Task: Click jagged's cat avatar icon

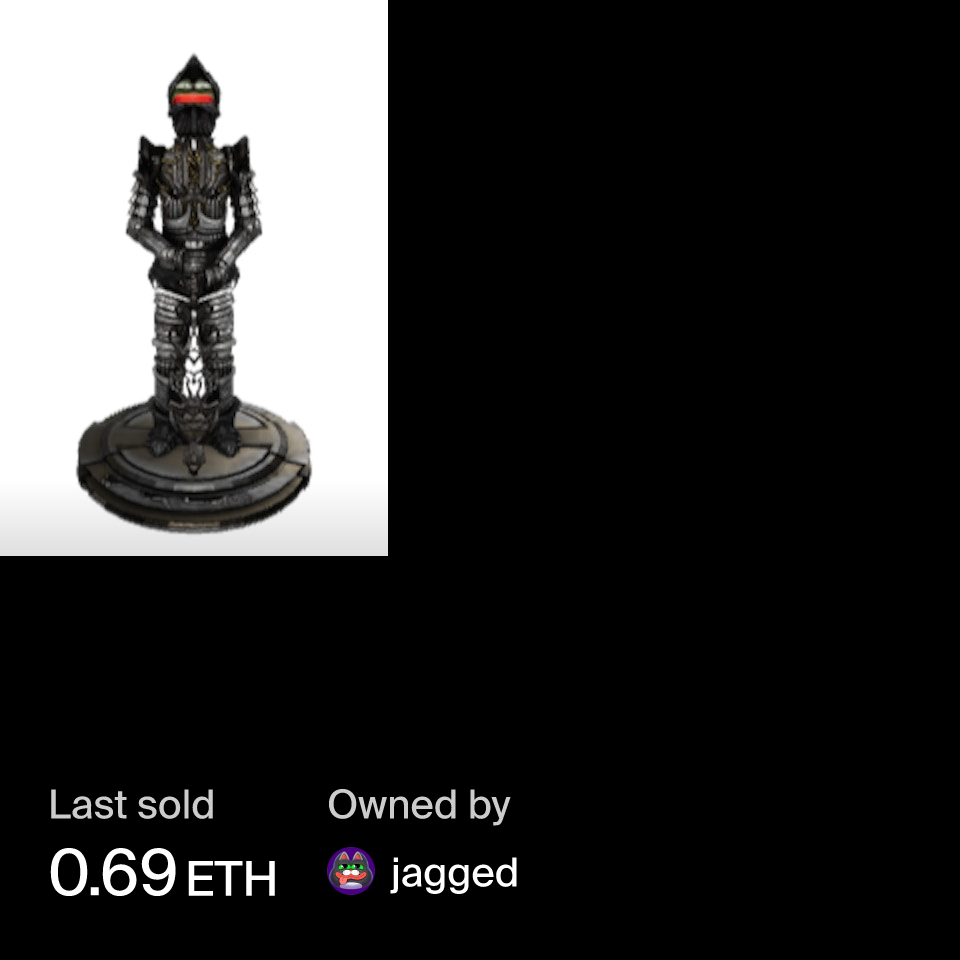Action: [351, 871]
